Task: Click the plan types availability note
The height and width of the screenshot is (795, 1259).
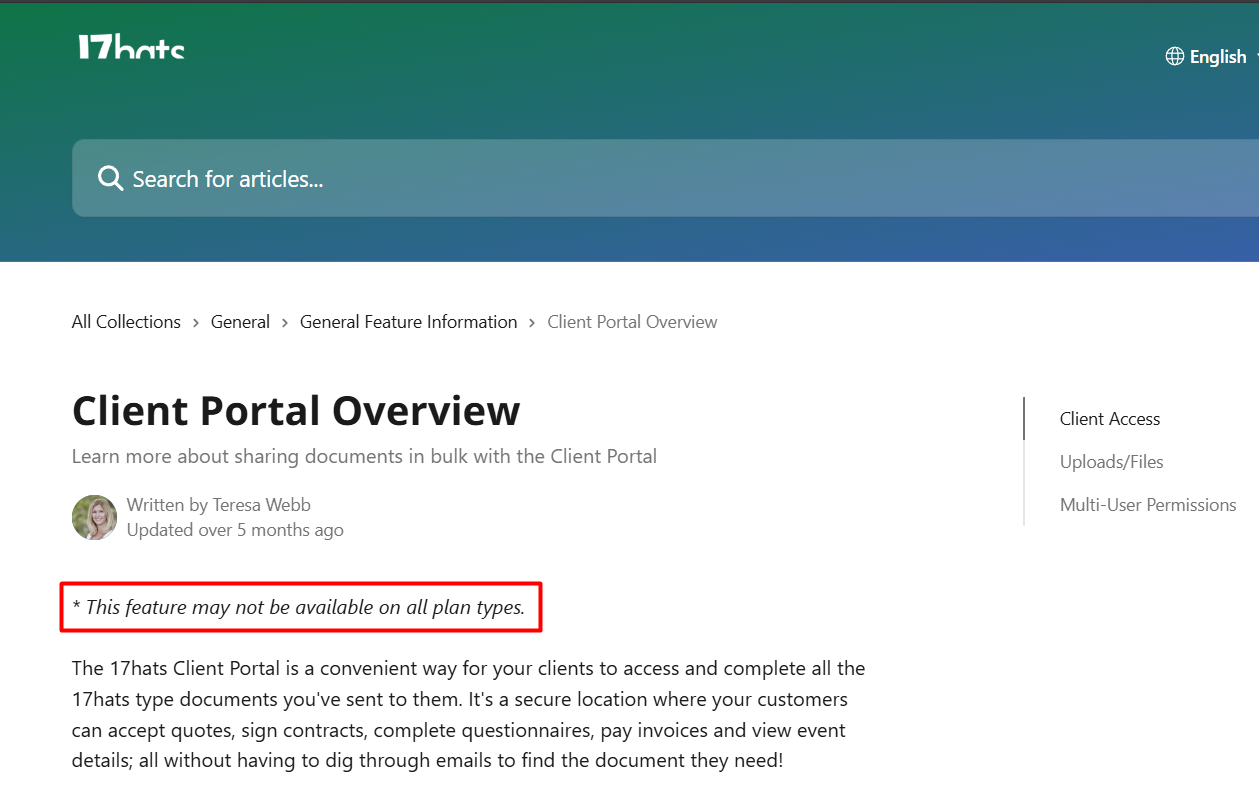Action: click(299, 607)
